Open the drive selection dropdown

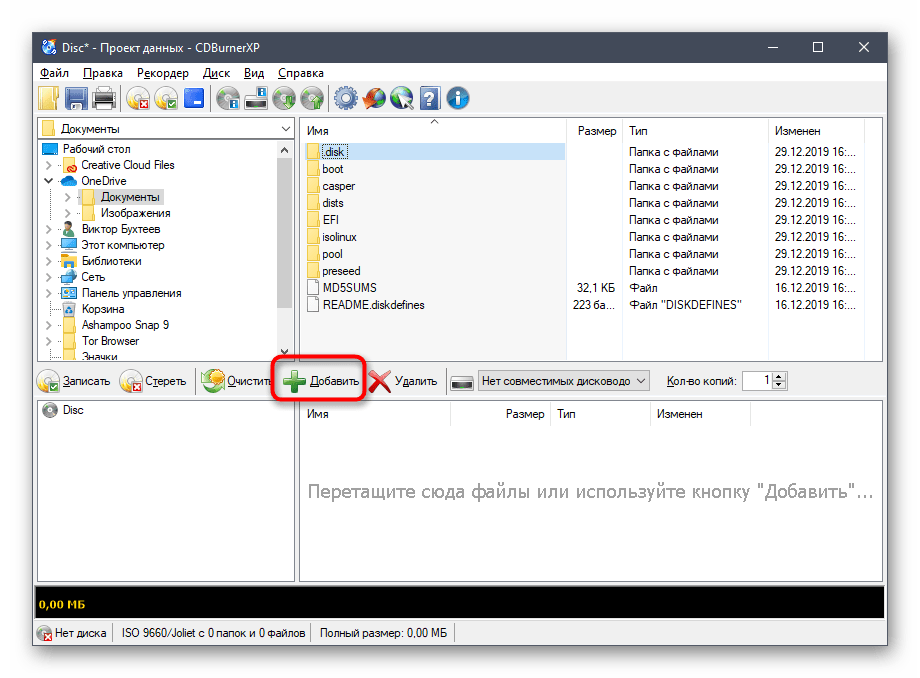[x=641, y=381]
